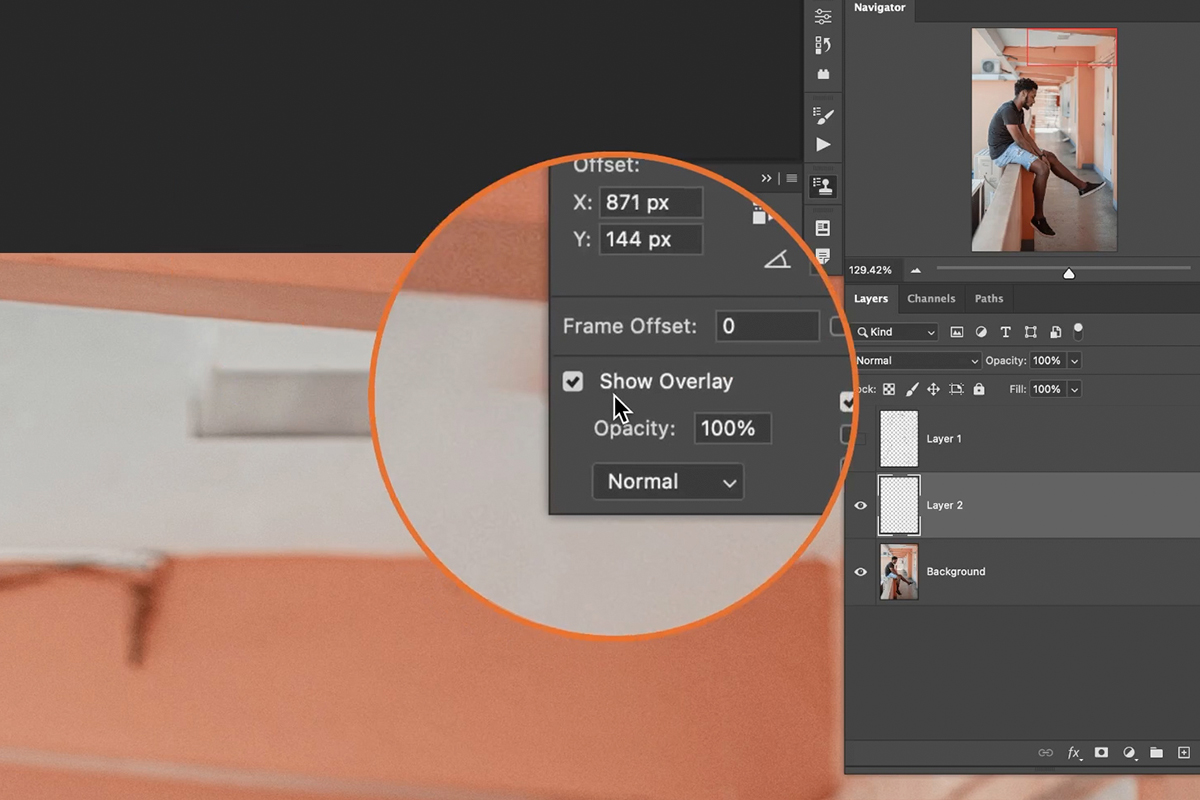Click the link layers chain icon
The image size is (1200, 800).
point(1045,752)
